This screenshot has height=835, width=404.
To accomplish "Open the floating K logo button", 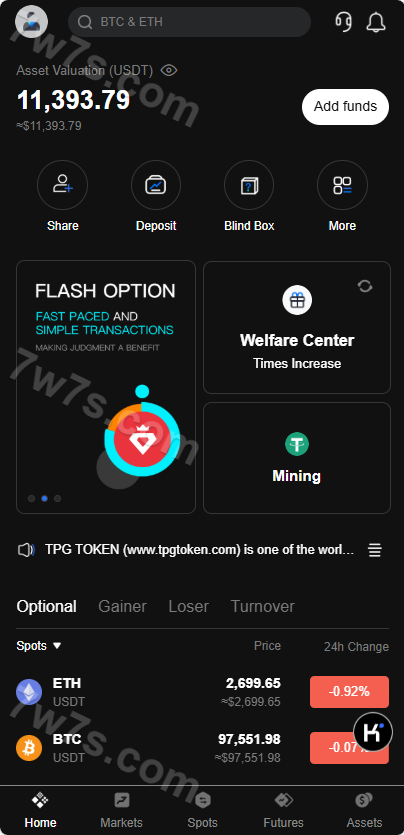I will 373,732.
